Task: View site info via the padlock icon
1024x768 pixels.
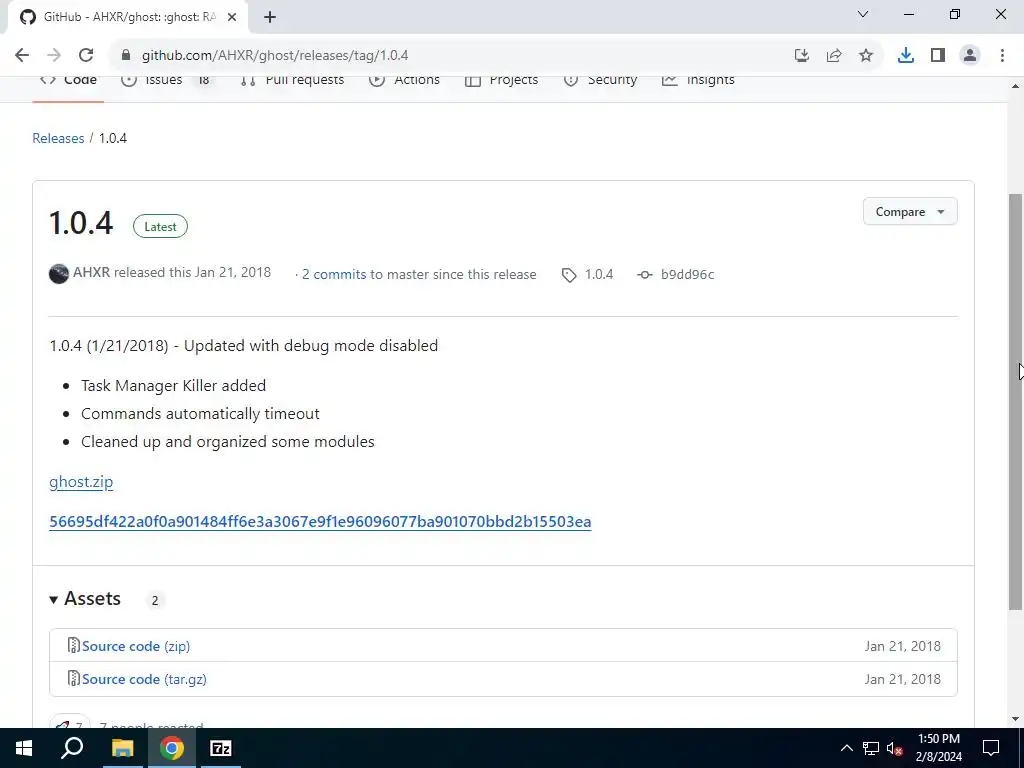Action: click(x=126, y=56)
